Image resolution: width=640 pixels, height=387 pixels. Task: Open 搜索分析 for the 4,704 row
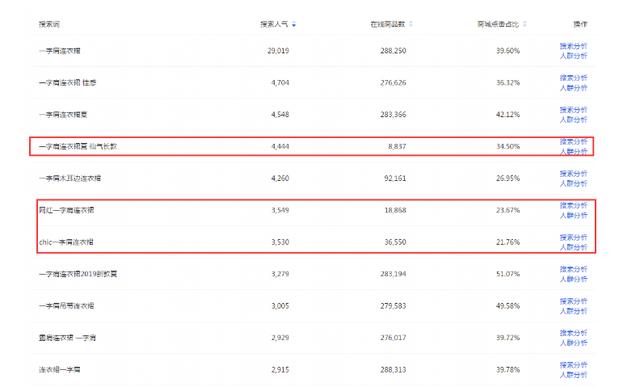click(573, 78)
